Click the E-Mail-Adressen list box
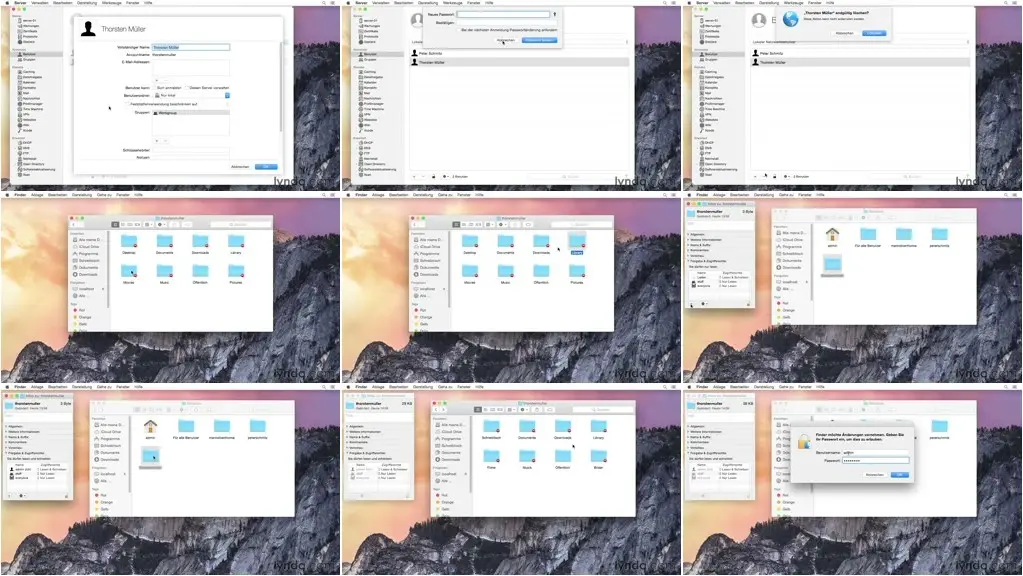The width and height of the screenshot is (1023, 576). pyautogui.click(x=191, y=68)
